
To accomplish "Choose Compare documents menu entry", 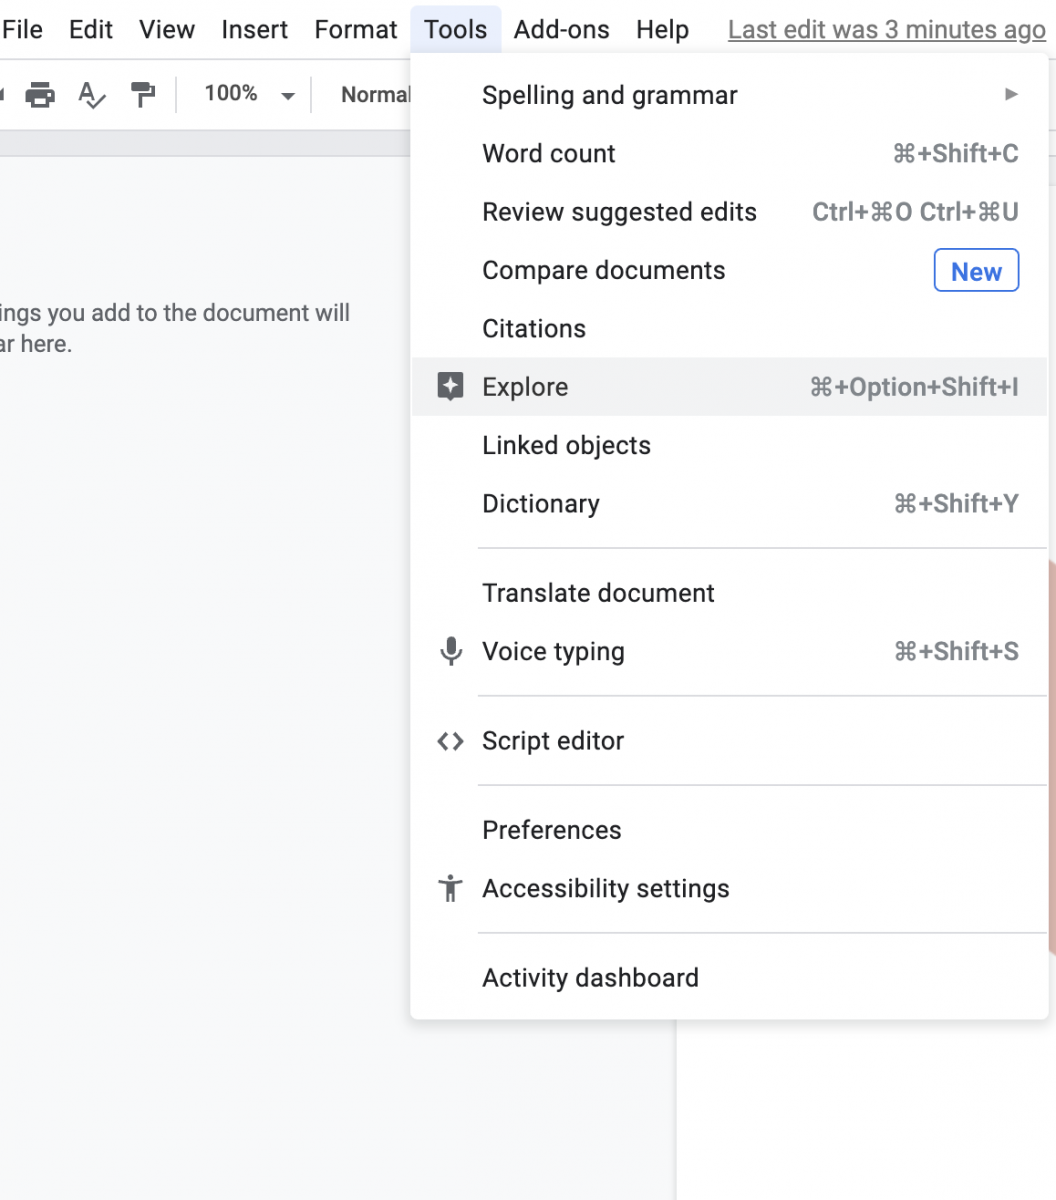I will click(729, 271).
